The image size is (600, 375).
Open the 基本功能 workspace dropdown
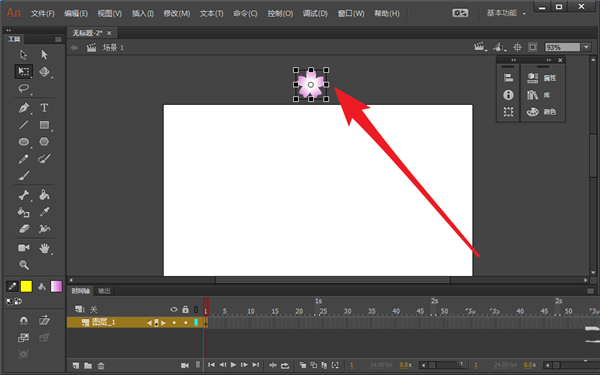click(506, 13)
